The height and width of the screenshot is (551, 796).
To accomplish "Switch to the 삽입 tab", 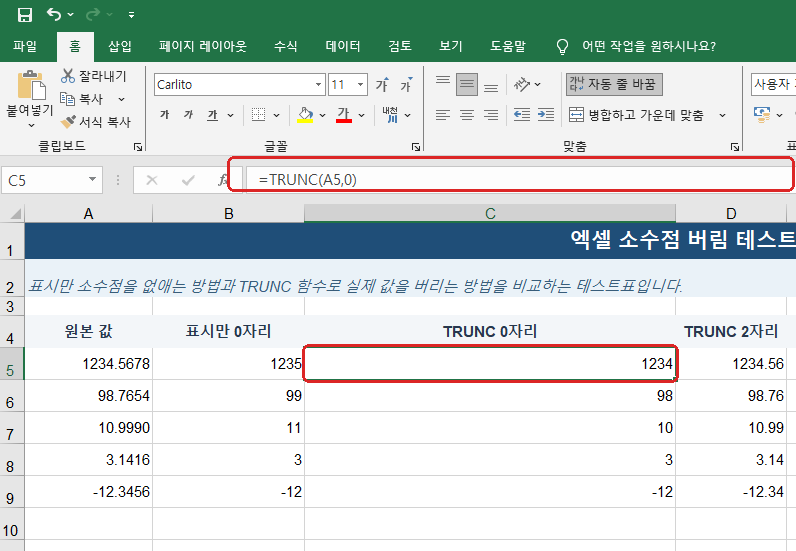I will (120, 46).
